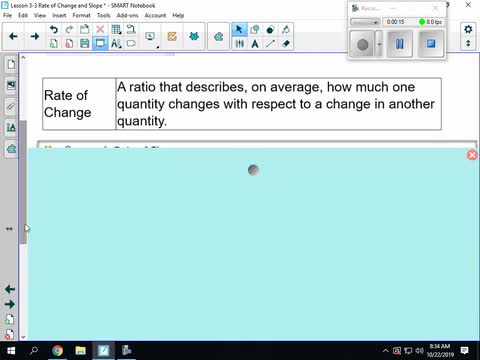Select the Text tool

pyautogui.click(x=255, y=43)
